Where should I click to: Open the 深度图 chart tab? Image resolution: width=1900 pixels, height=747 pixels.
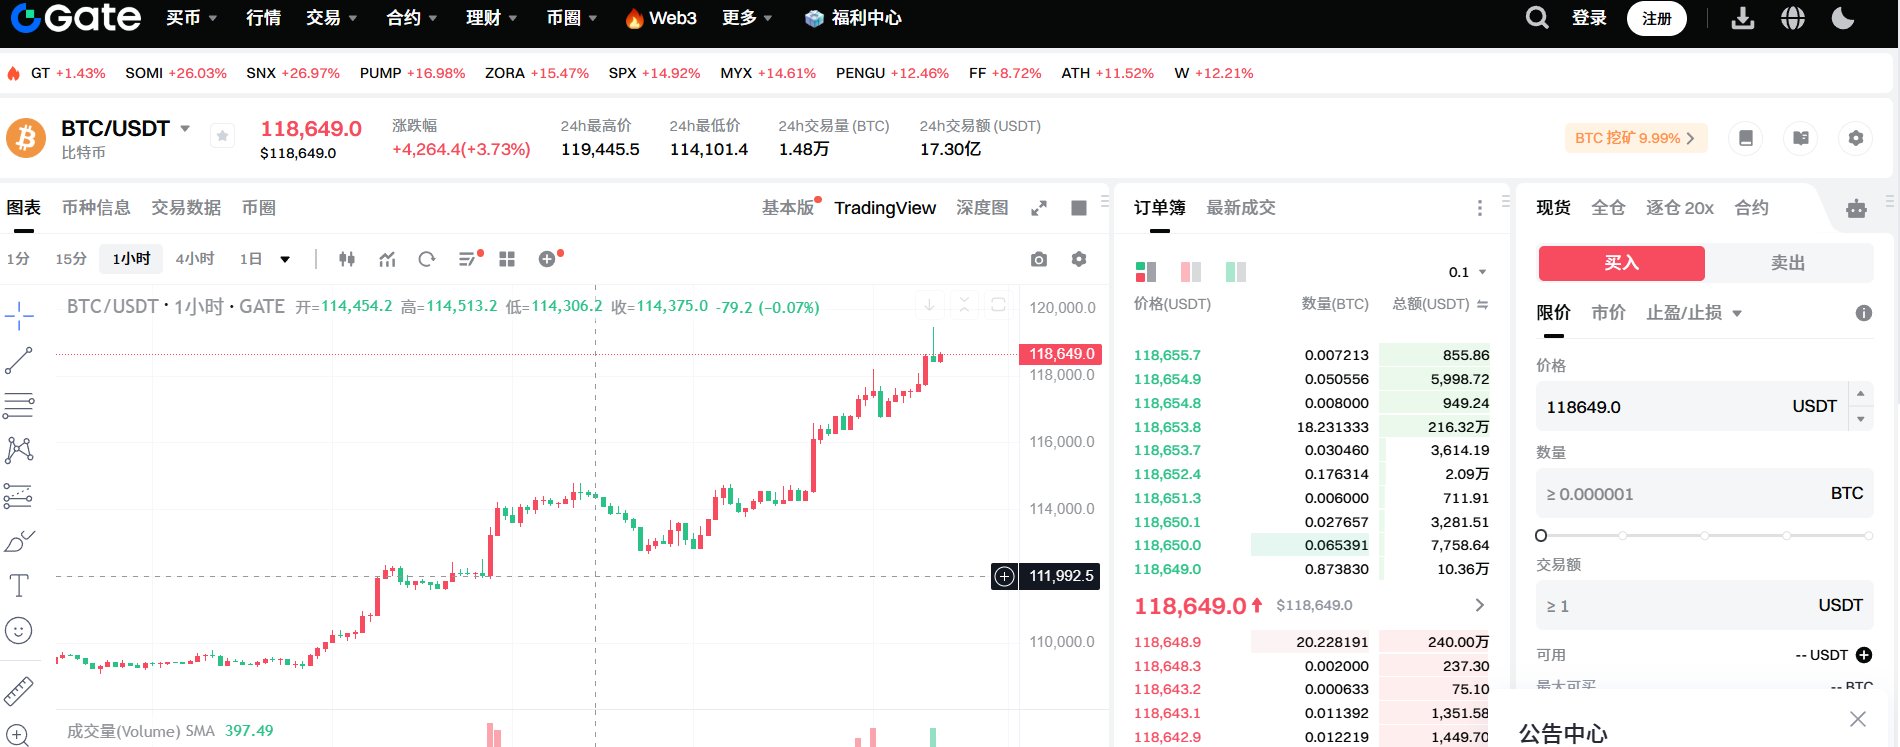(x=981, y=208)
